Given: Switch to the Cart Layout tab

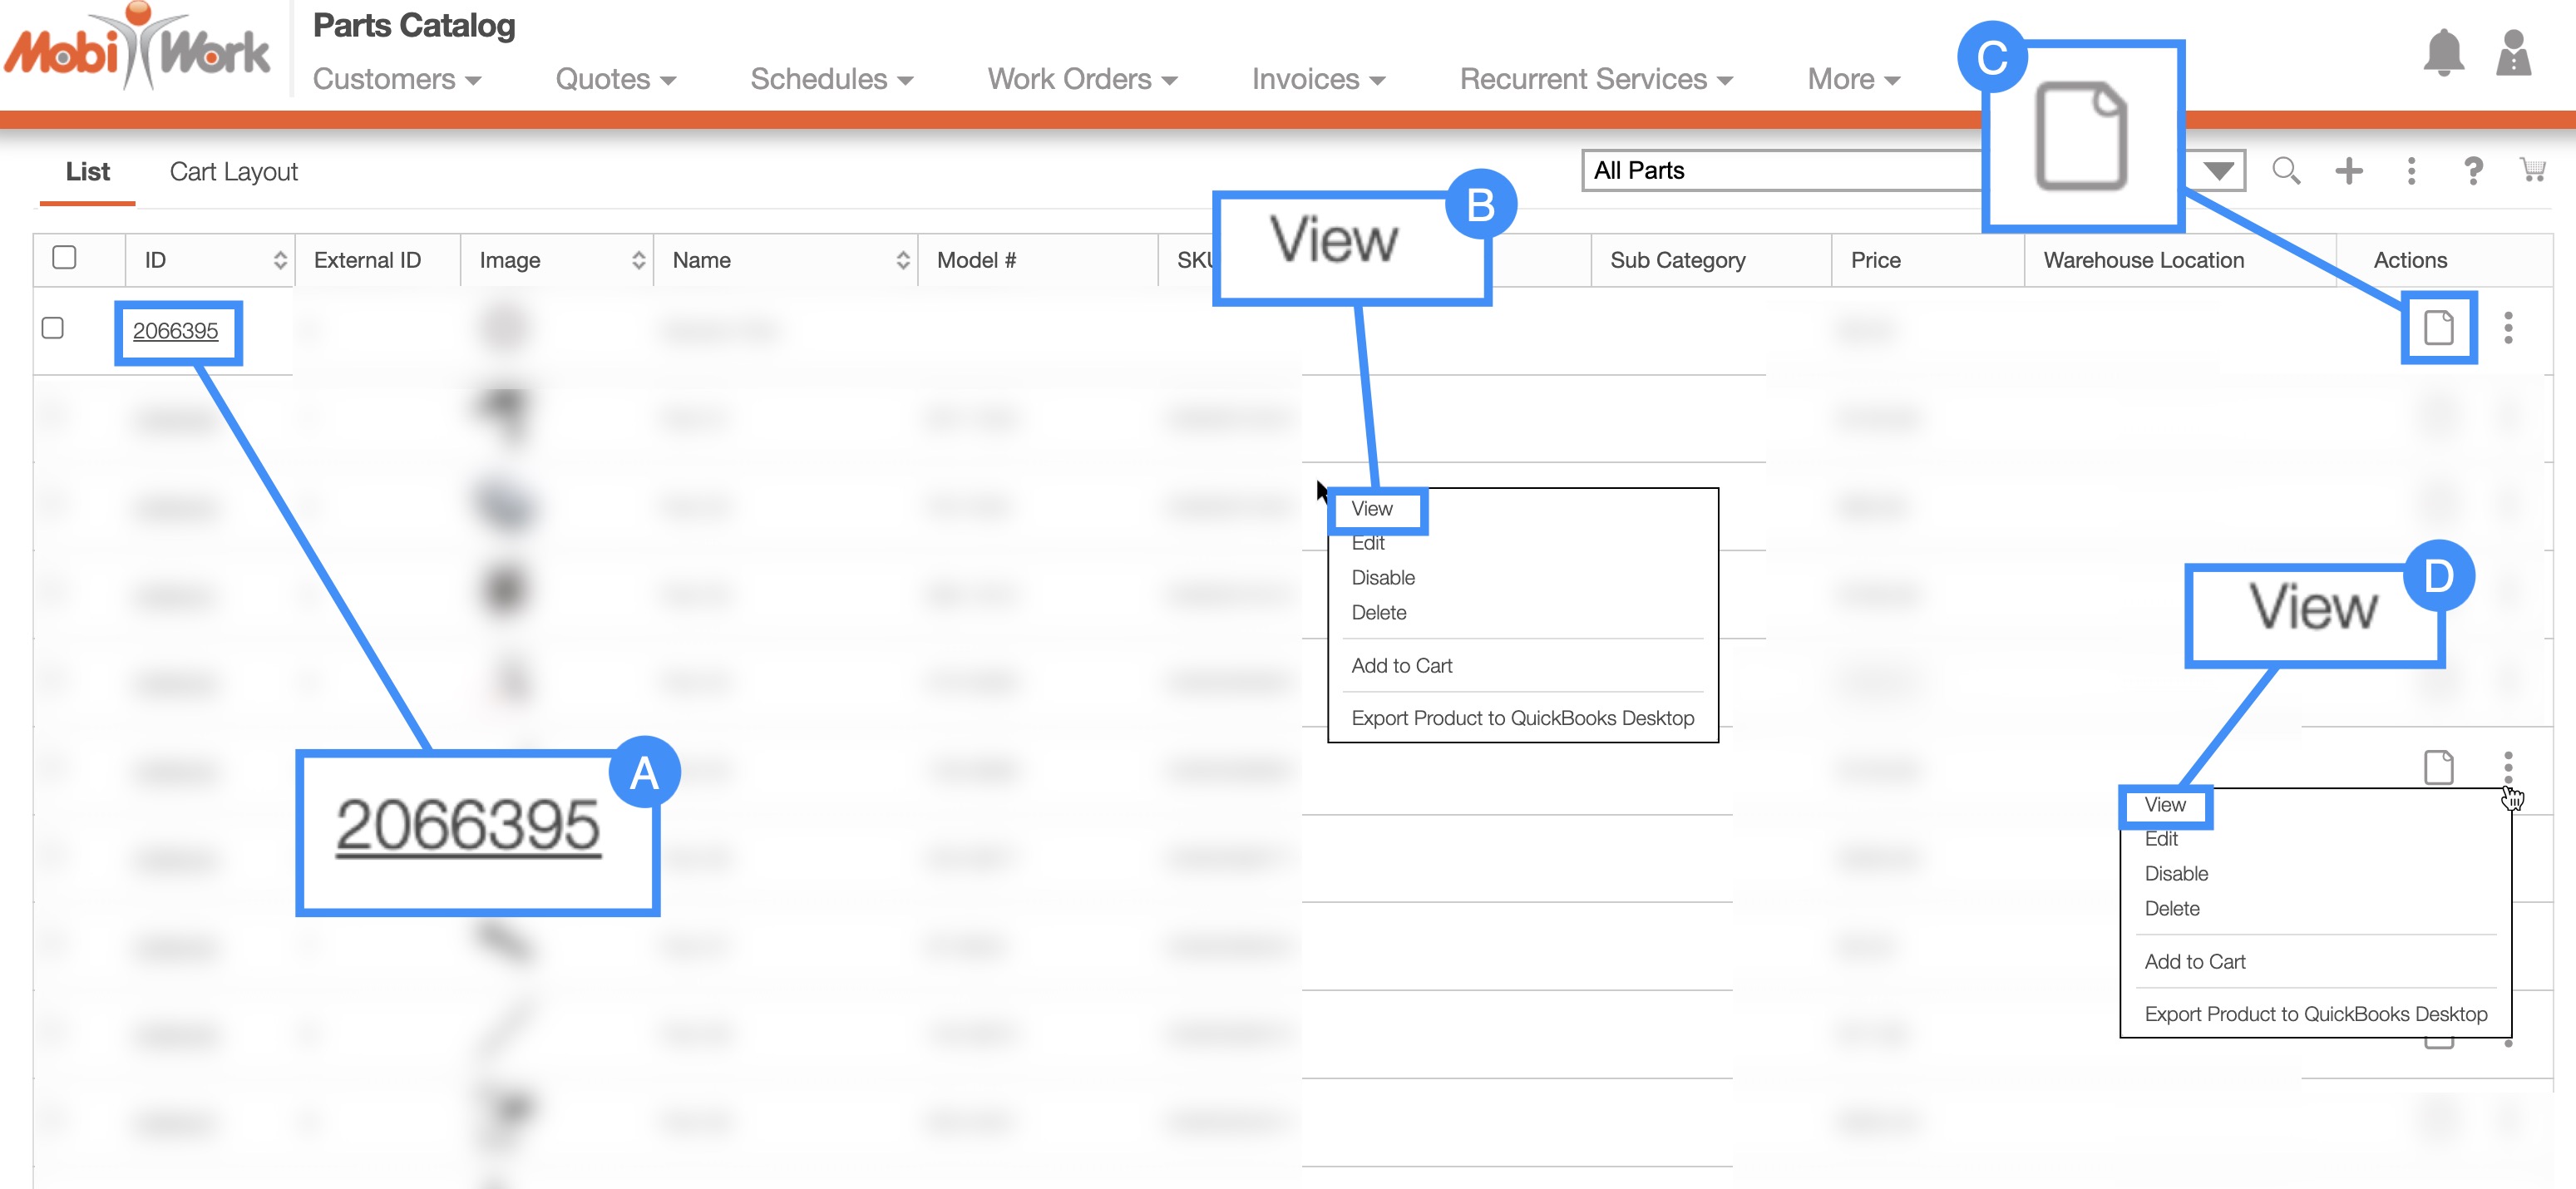Looking at the screenshot, I should click(x=233, y=172).
